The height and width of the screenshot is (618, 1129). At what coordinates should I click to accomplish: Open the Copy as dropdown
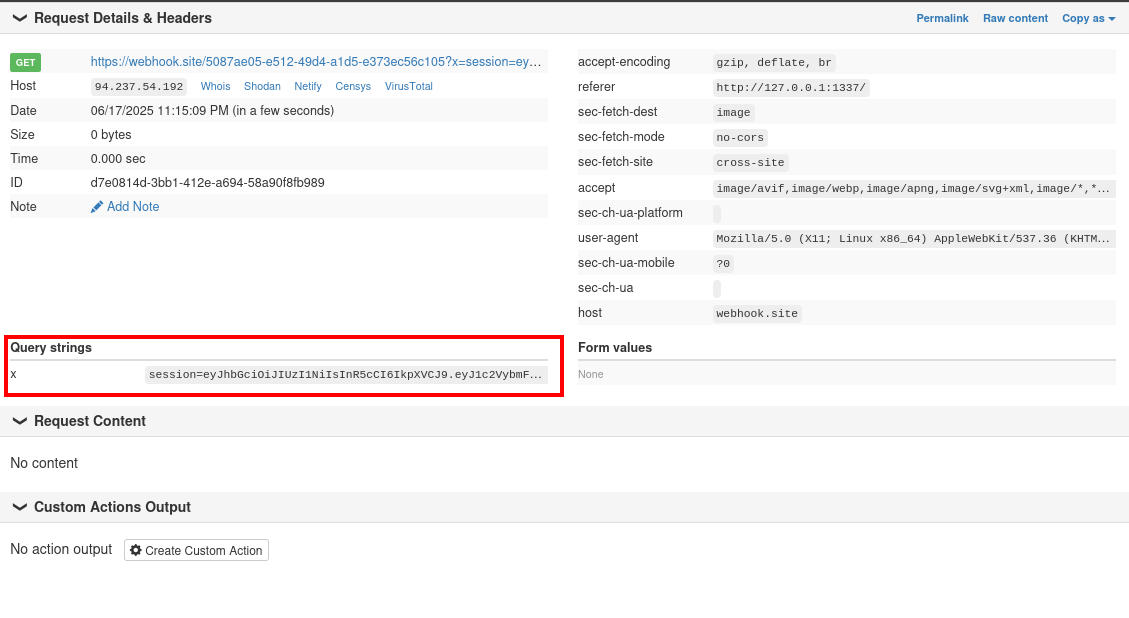coord(1088,18)
